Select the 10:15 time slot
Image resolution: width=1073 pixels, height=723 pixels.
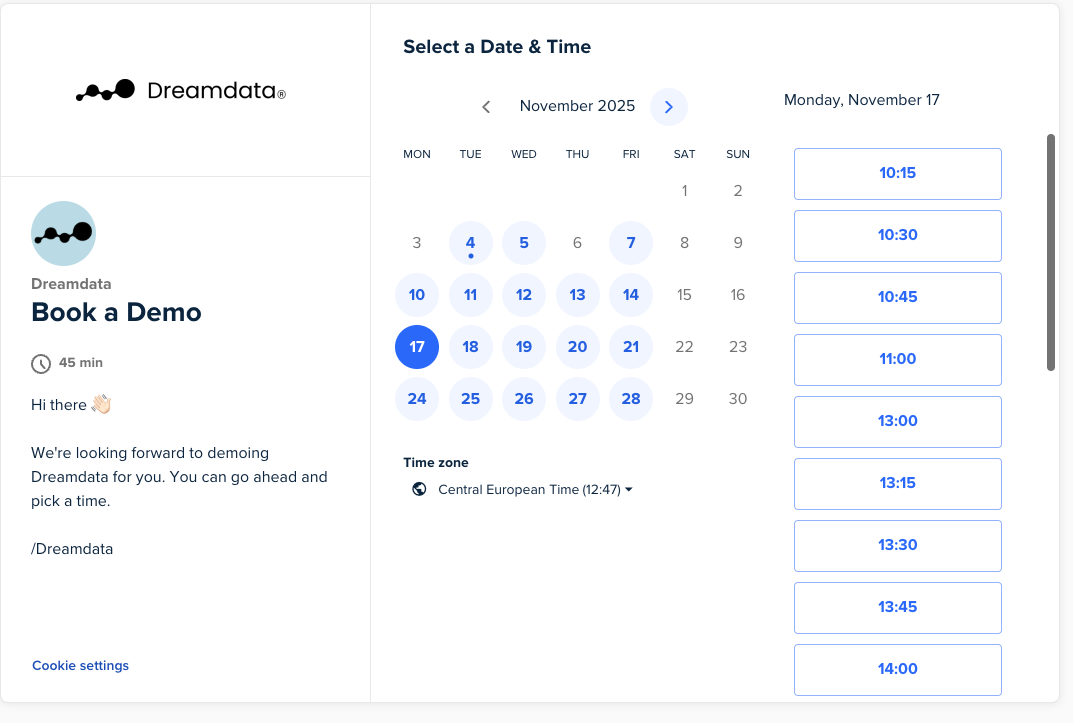pos(897,173)
